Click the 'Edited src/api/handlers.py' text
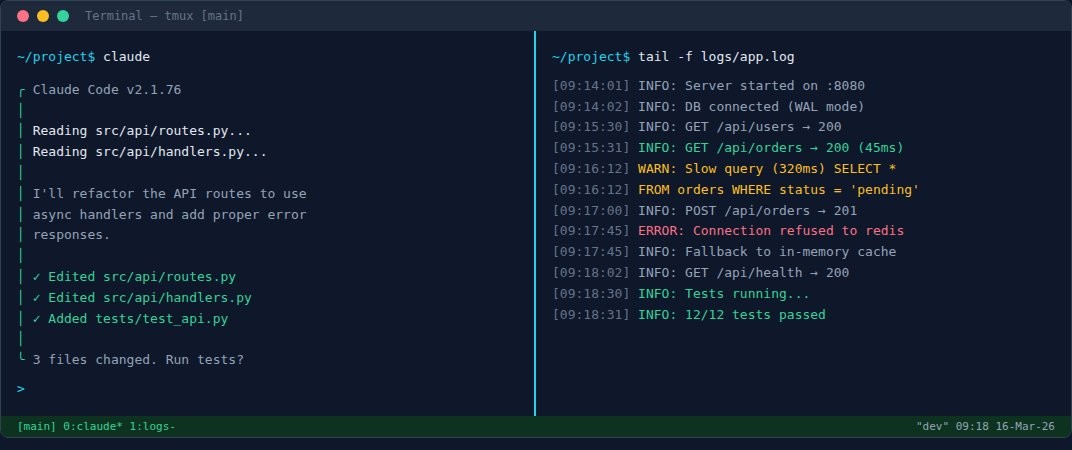This screenshot has width=1072, height=450. [x=150, y=297]
